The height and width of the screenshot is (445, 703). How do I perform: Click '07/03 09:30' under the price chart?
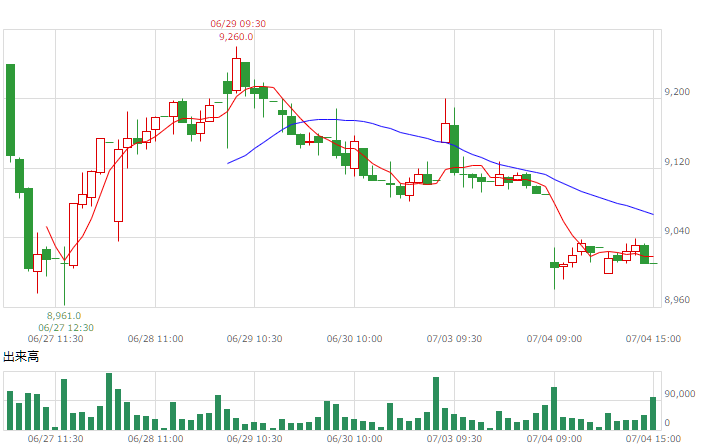pos(454,339)
